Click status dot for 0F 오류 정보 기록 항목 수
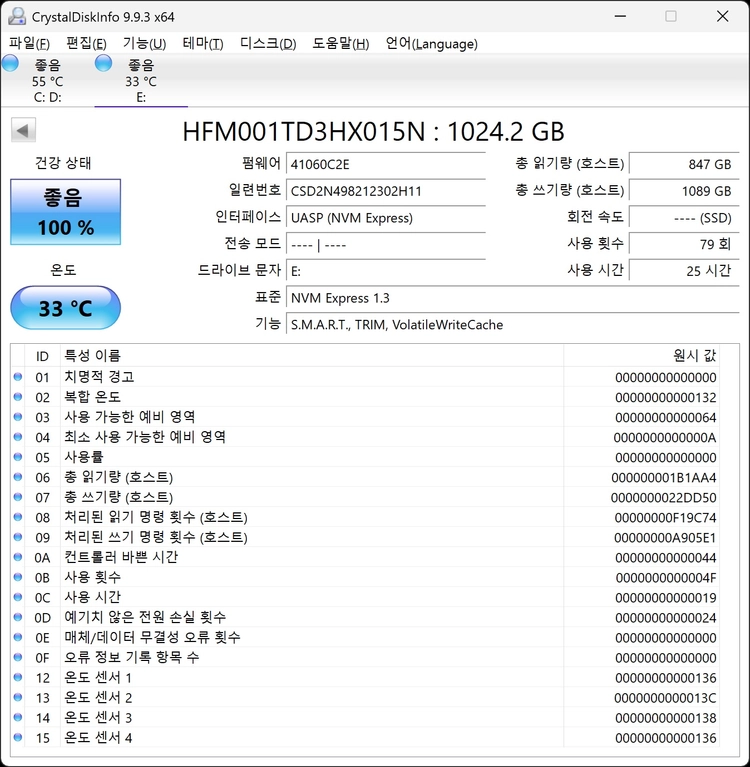The width and height of the screenshot is (750, 767). (18, 657)
